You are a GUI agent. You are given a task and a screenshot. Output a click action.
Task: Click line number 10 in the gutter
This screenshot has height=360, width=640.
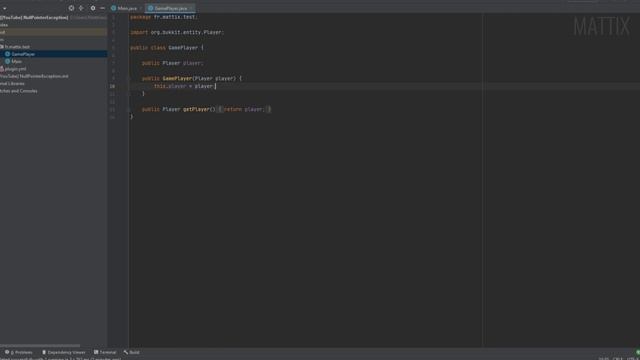pyautogui.click(x=112, y=86)
